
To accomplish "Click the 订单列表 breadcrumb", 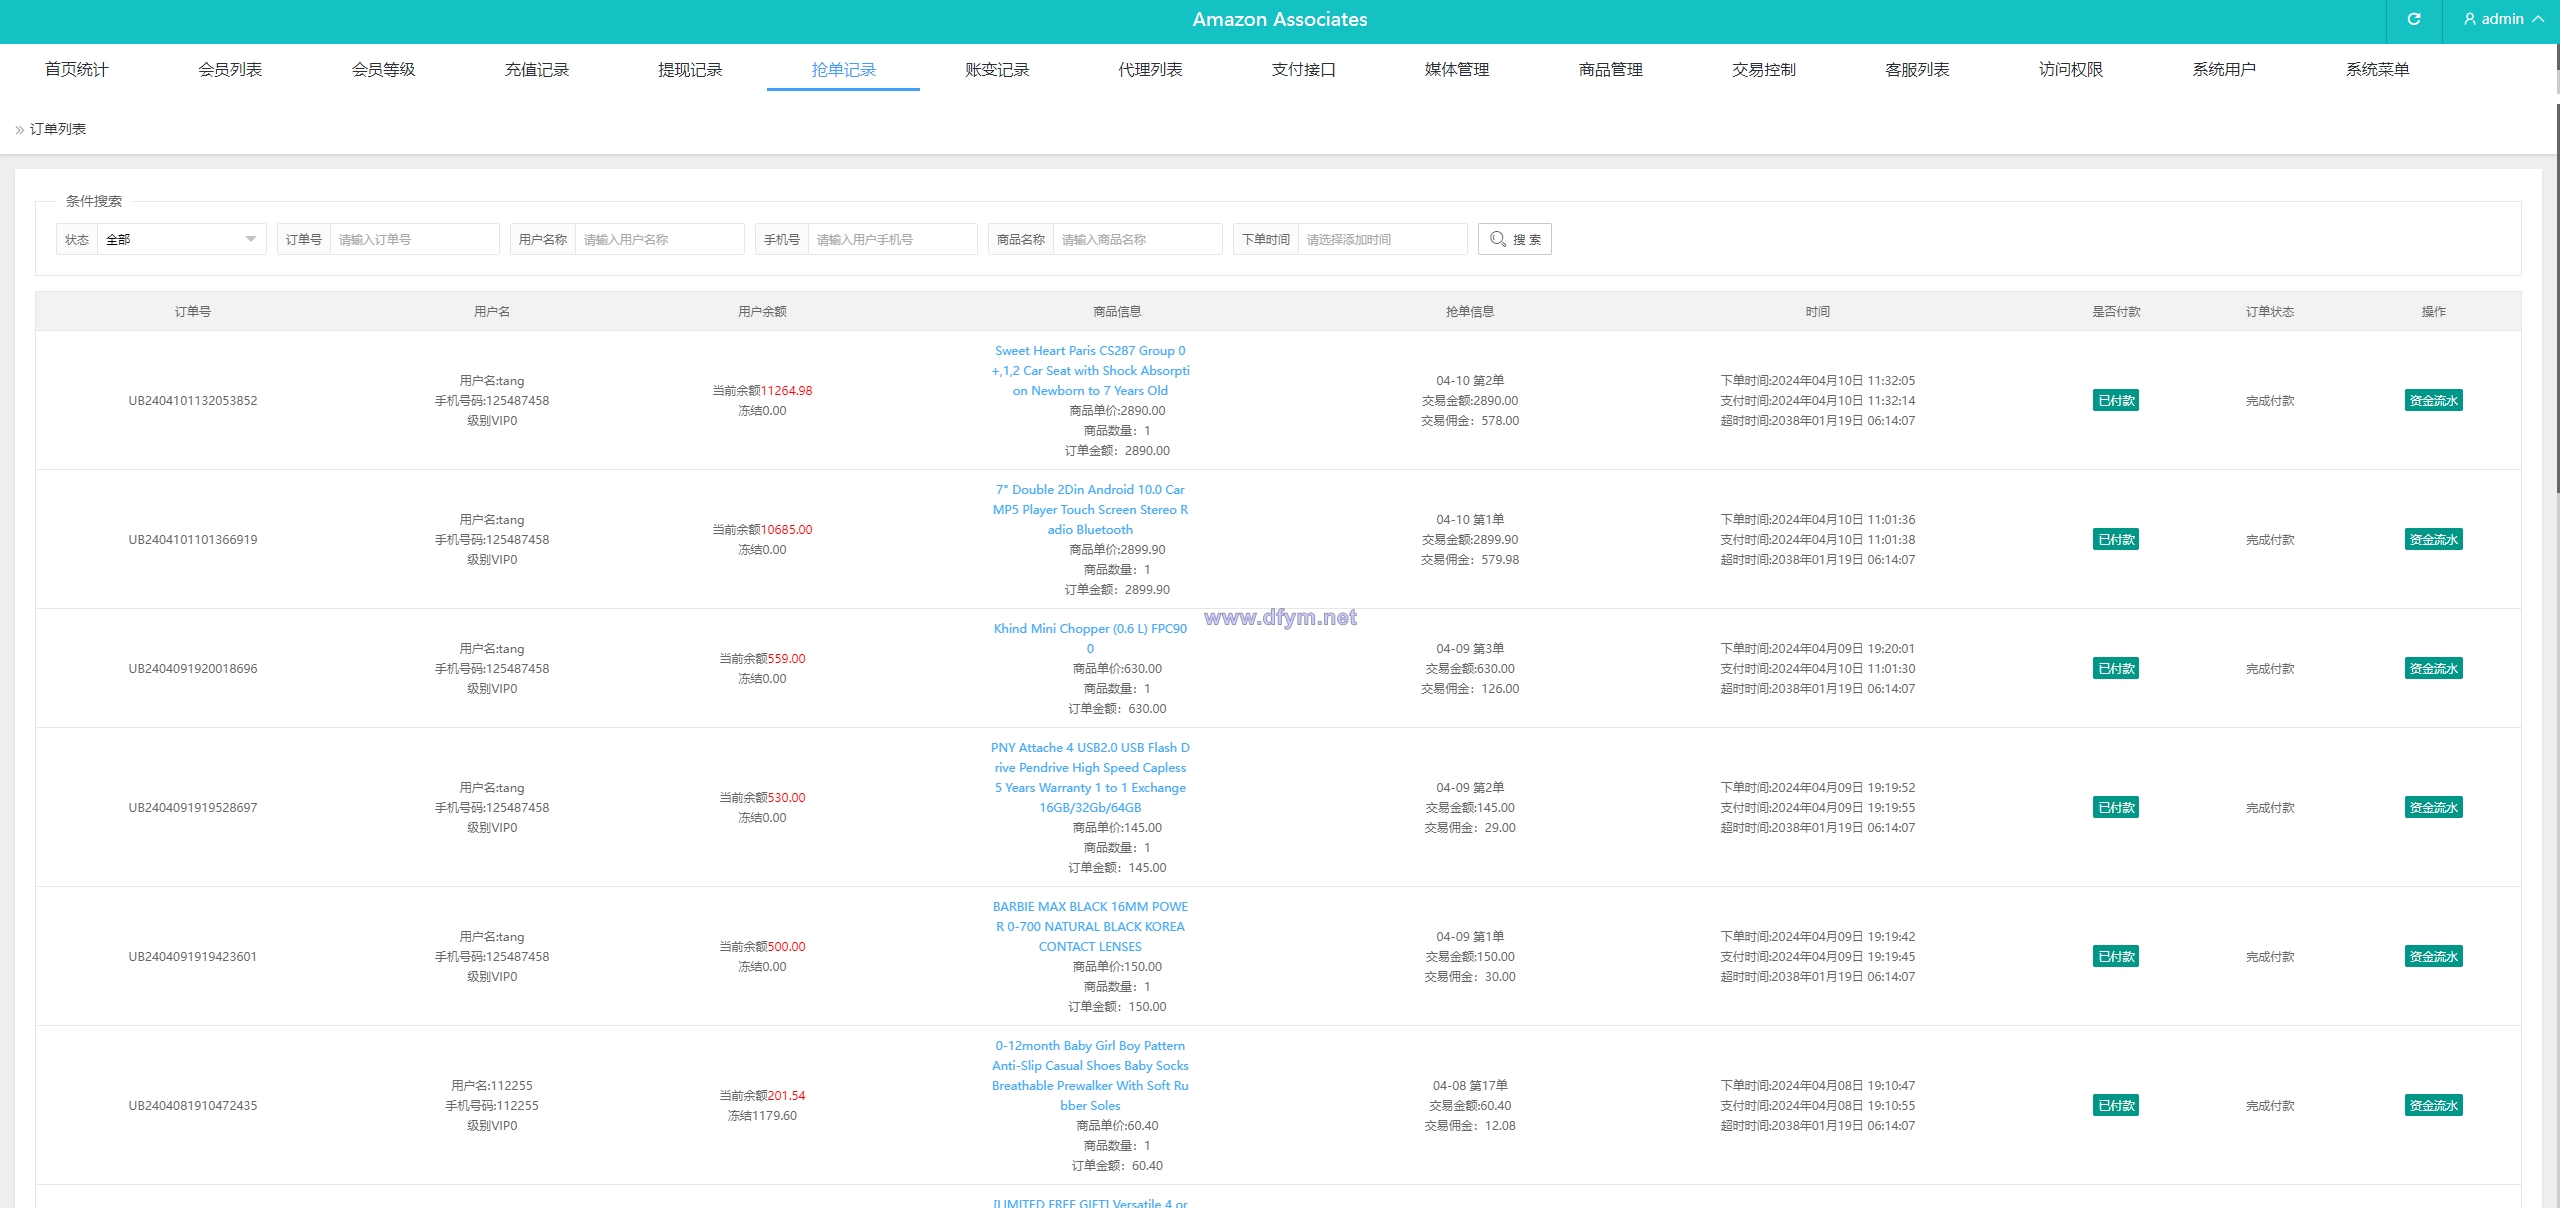I will (x=58, y=129).
